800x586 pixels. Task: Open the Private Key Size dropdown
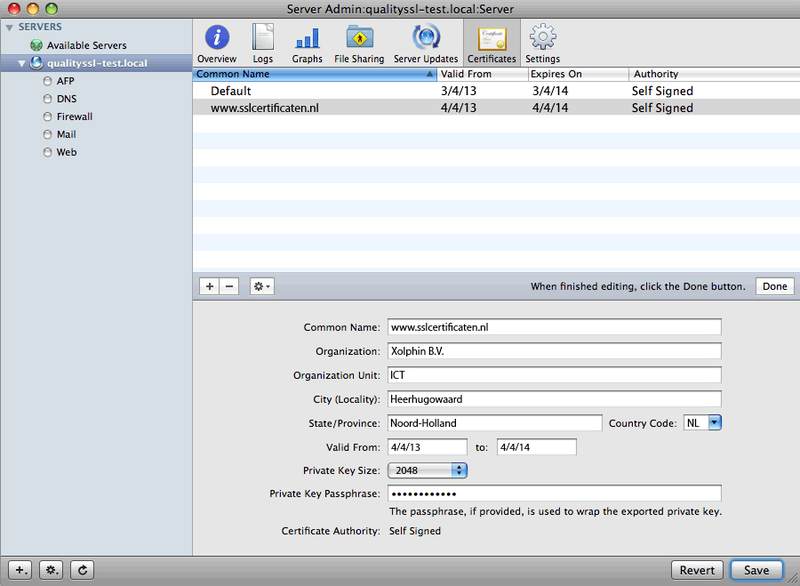(x=428, y=470)
